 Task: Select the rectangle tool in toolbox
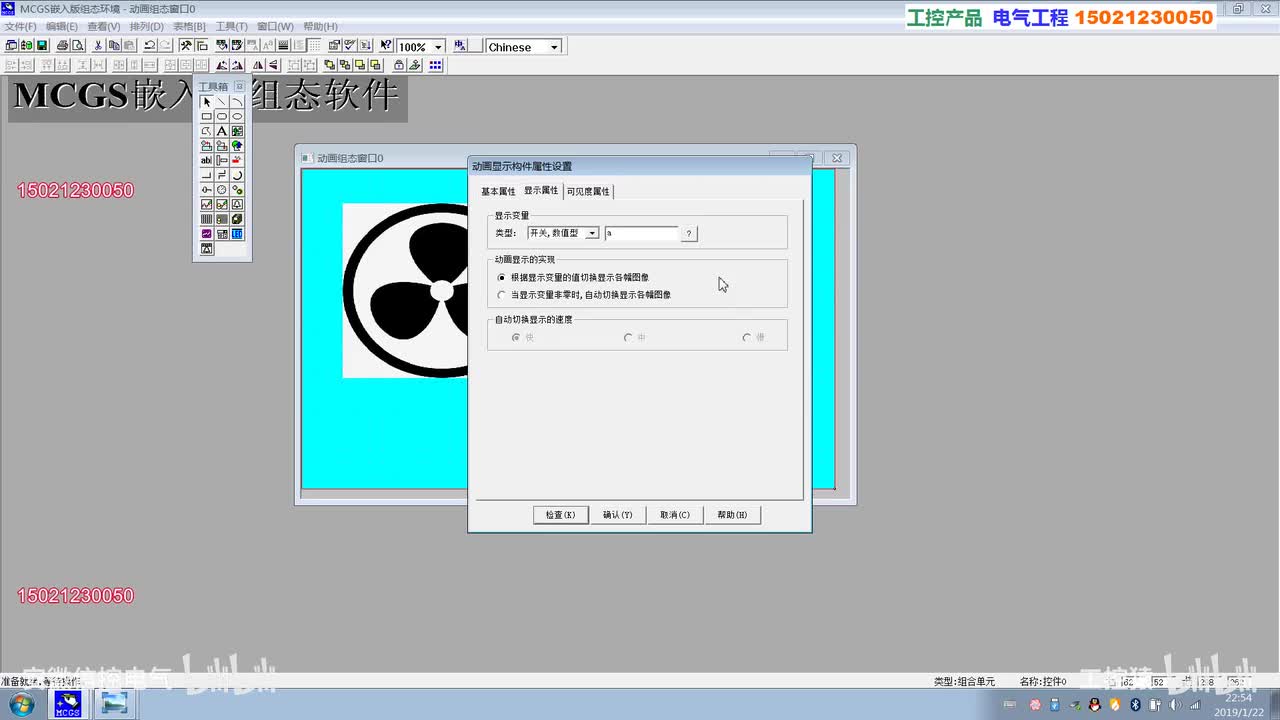[x=207, y=116]
